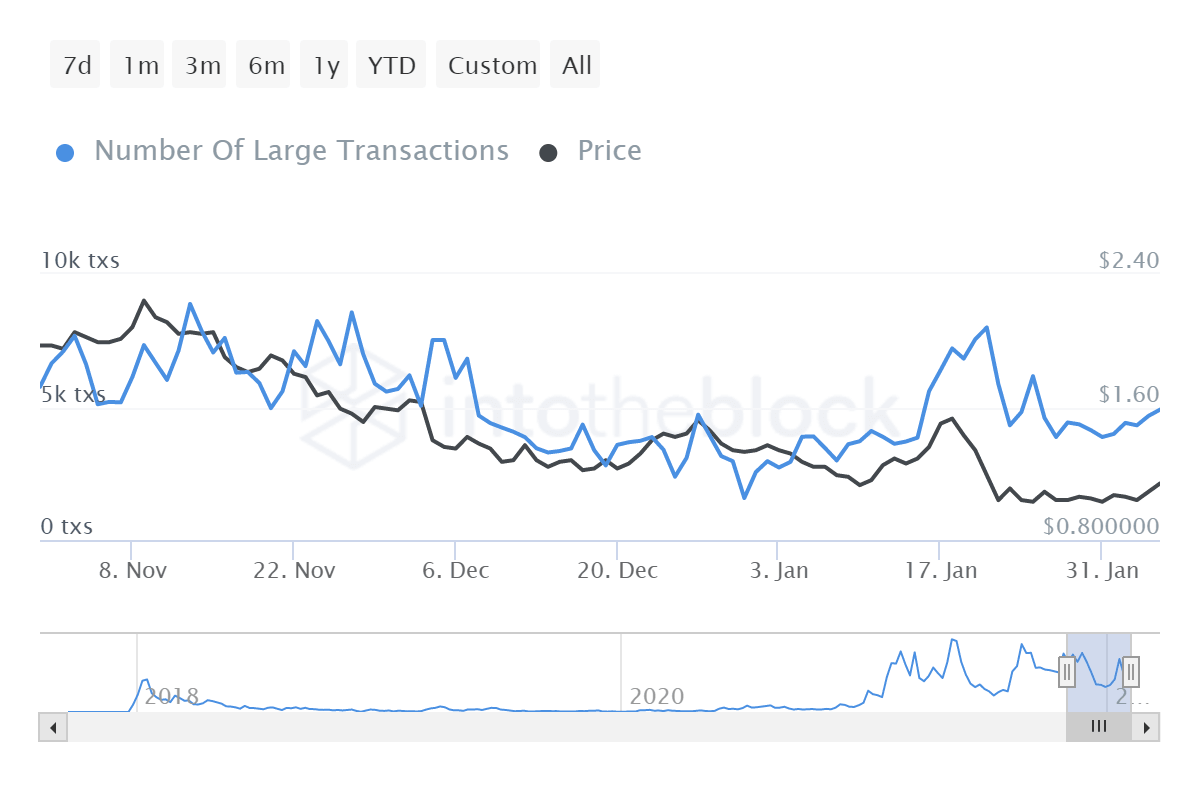Hide the Number Of Large Transactions series

click(300, 150)
